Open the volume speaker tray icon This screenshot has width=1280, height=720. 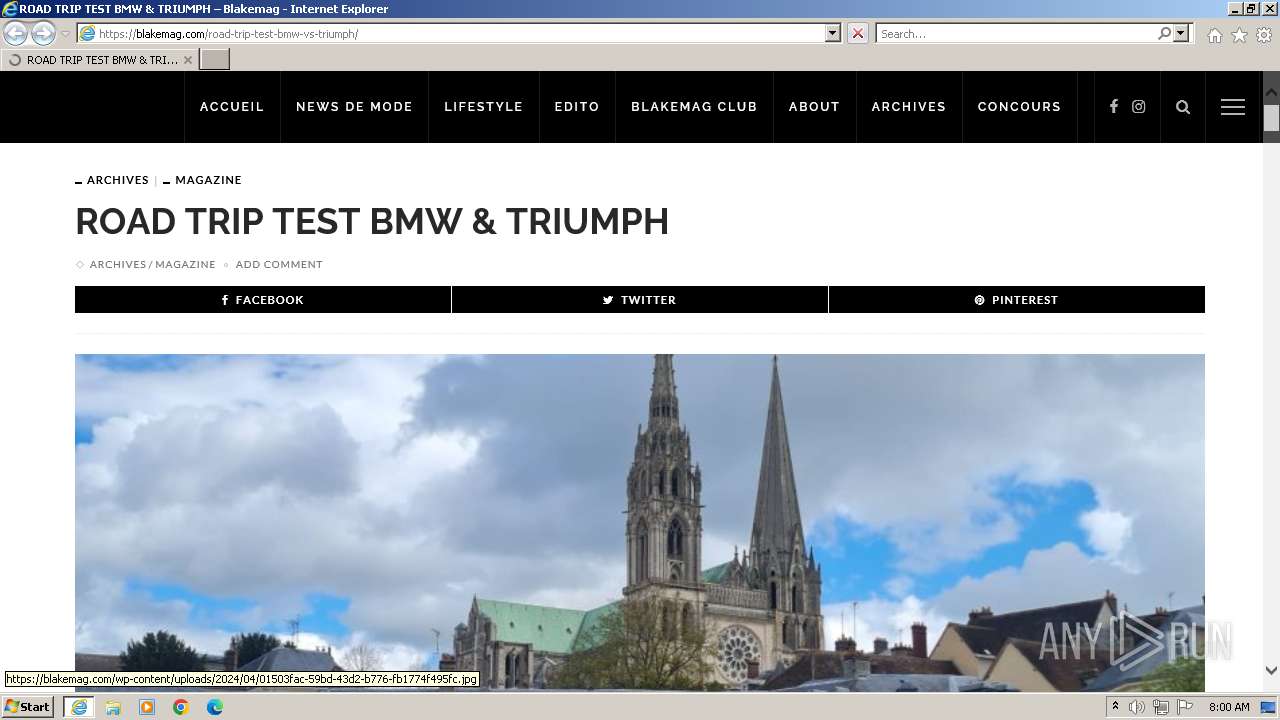[1137, 707]
